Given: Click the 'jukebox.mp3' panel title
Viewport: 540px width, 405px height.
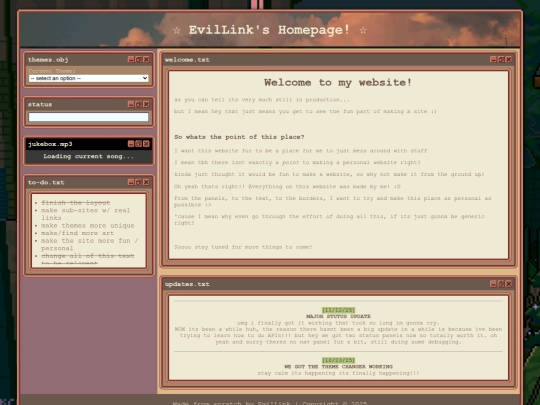Looking at the screenshot, I should coord(50,144).
